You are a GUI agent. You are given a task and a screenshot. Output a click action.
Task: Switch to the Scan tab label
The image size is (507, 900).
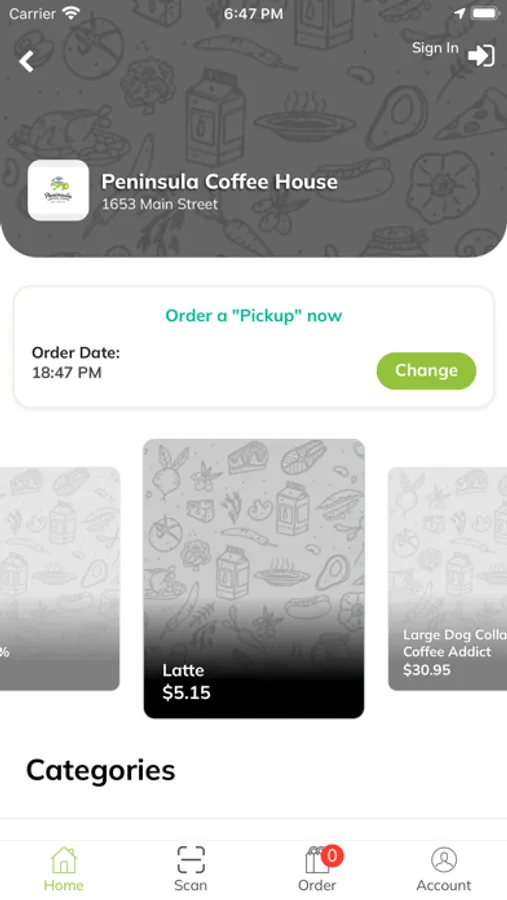(x=191, y=885)
